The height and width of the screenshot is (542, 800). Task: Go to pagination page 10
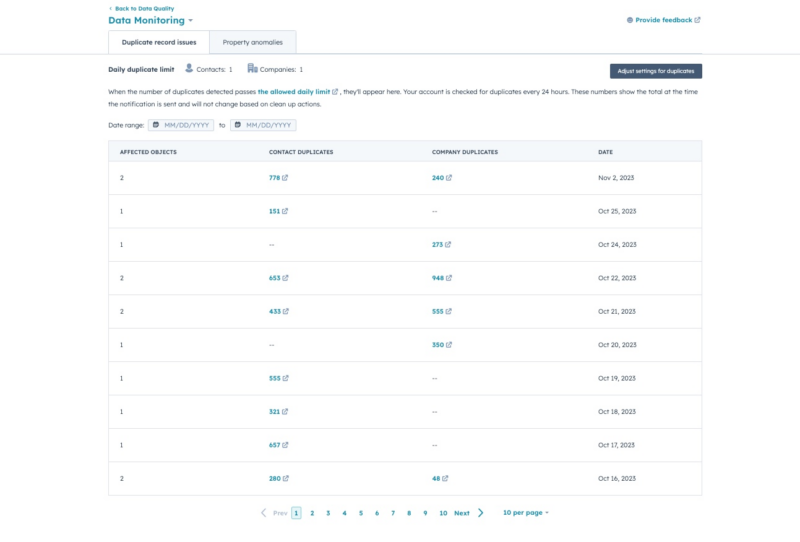tap(443, 513)
